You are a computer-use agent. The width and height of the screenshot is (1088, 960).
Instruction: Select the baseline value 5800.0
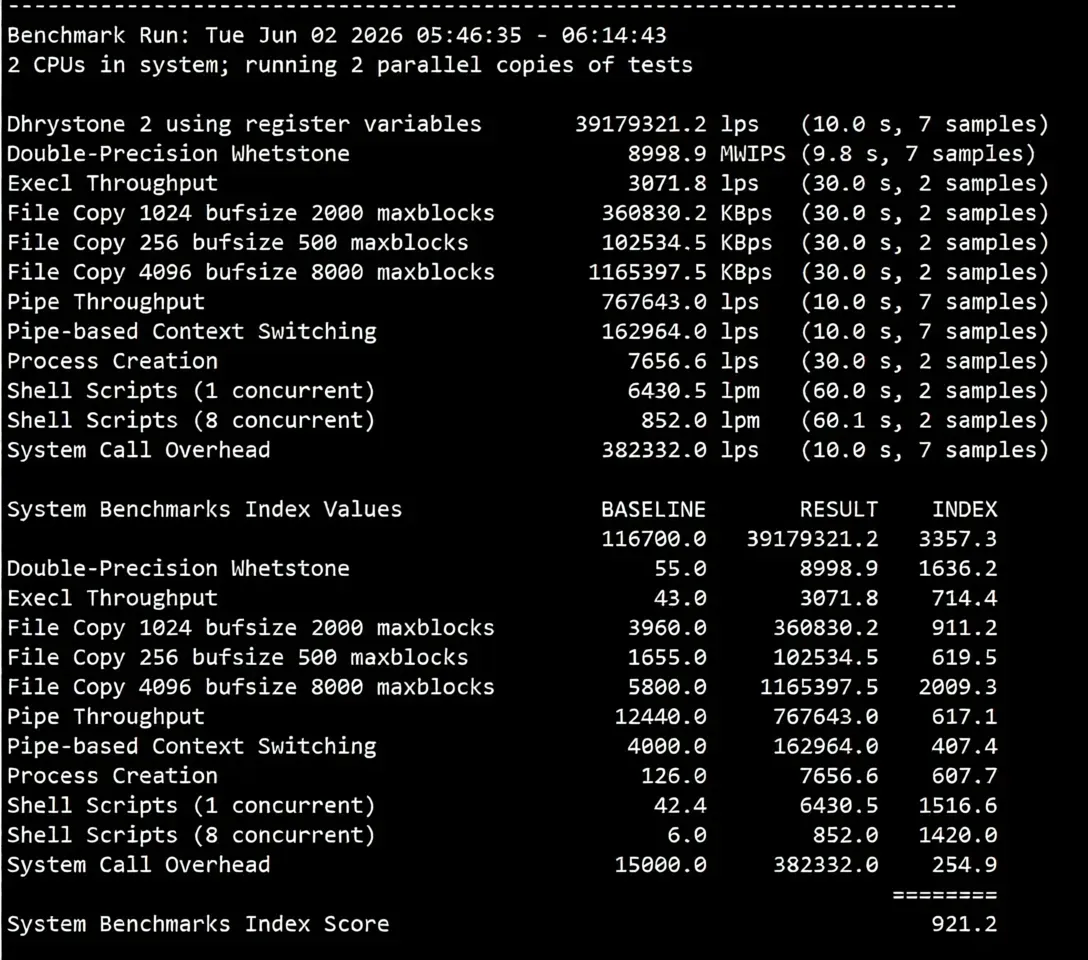pos(667,687)
